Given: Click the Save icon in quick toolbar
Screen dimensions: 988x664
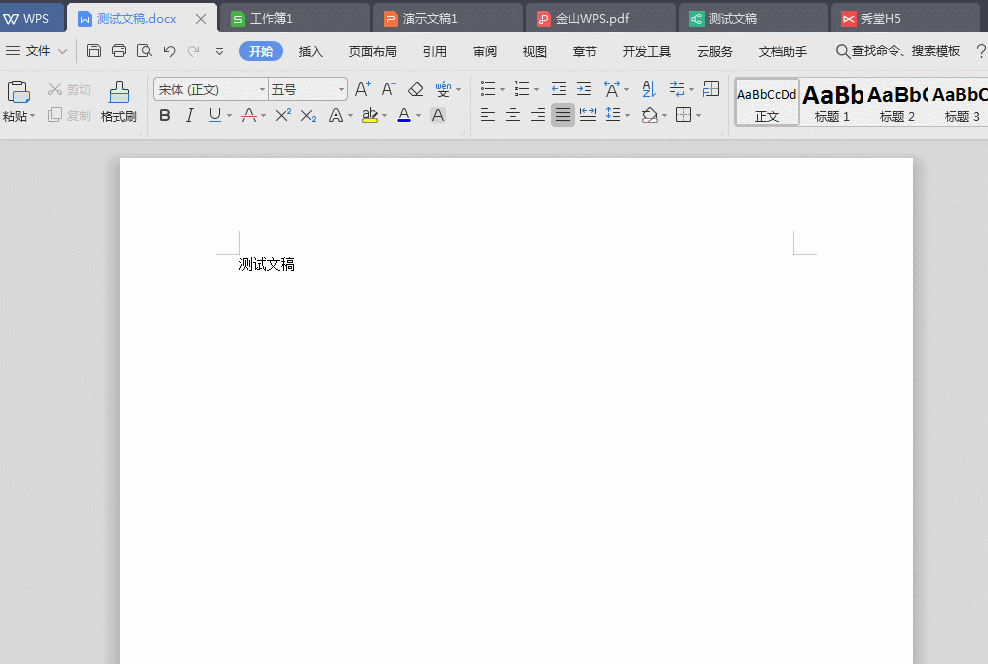Looking at the screenshot, I should (94, 51).
